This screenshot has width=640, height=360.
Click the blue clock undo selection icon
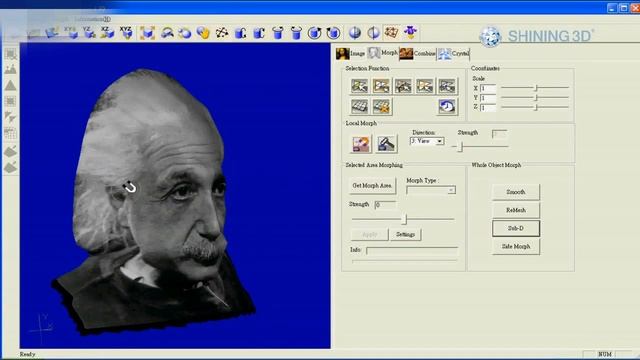447,107
